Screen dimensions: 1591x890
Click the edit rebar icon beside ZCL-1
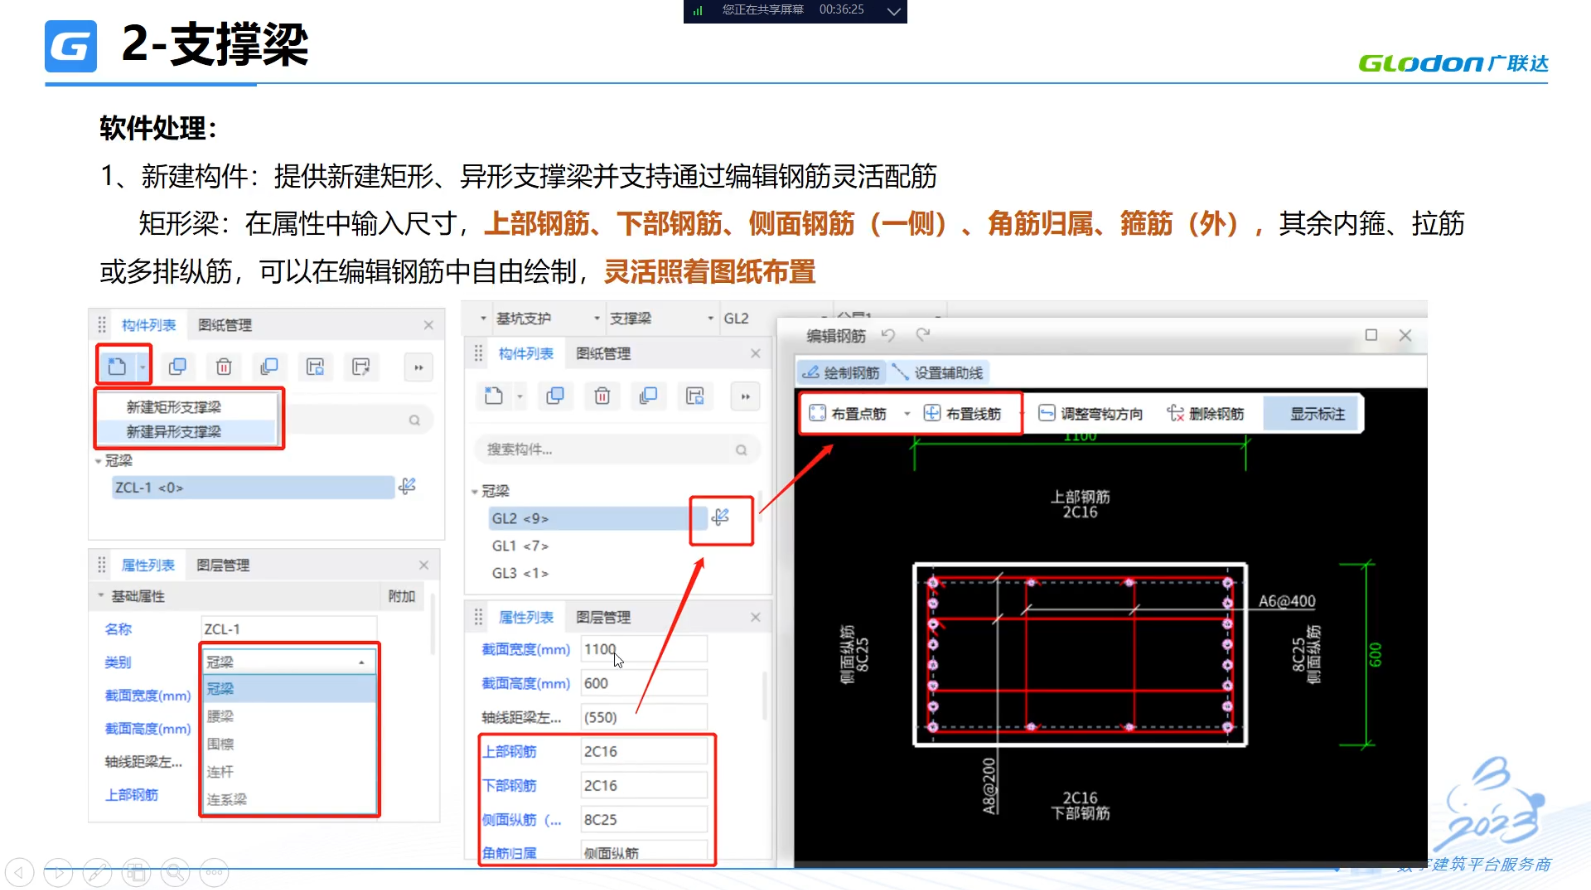coord(407,487)
